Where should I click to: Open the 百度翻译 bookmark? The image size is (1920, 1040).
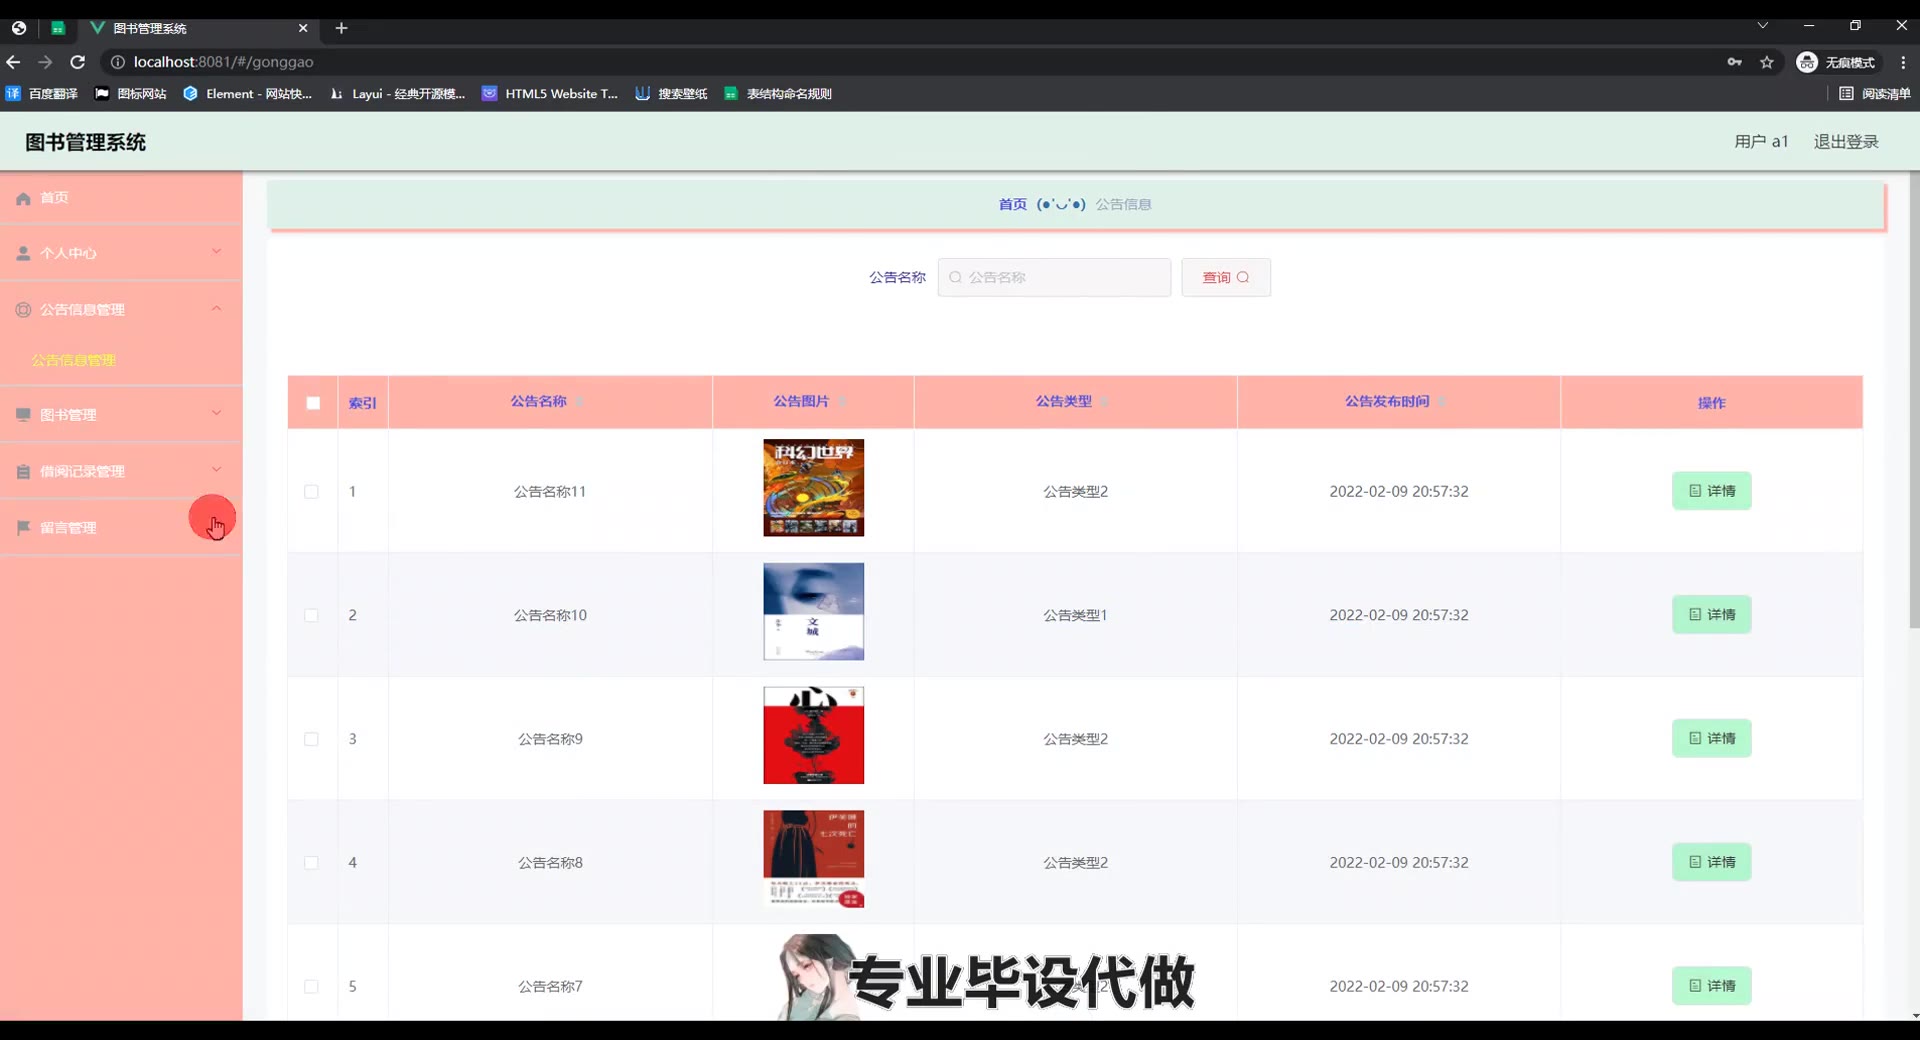[41, 94]
